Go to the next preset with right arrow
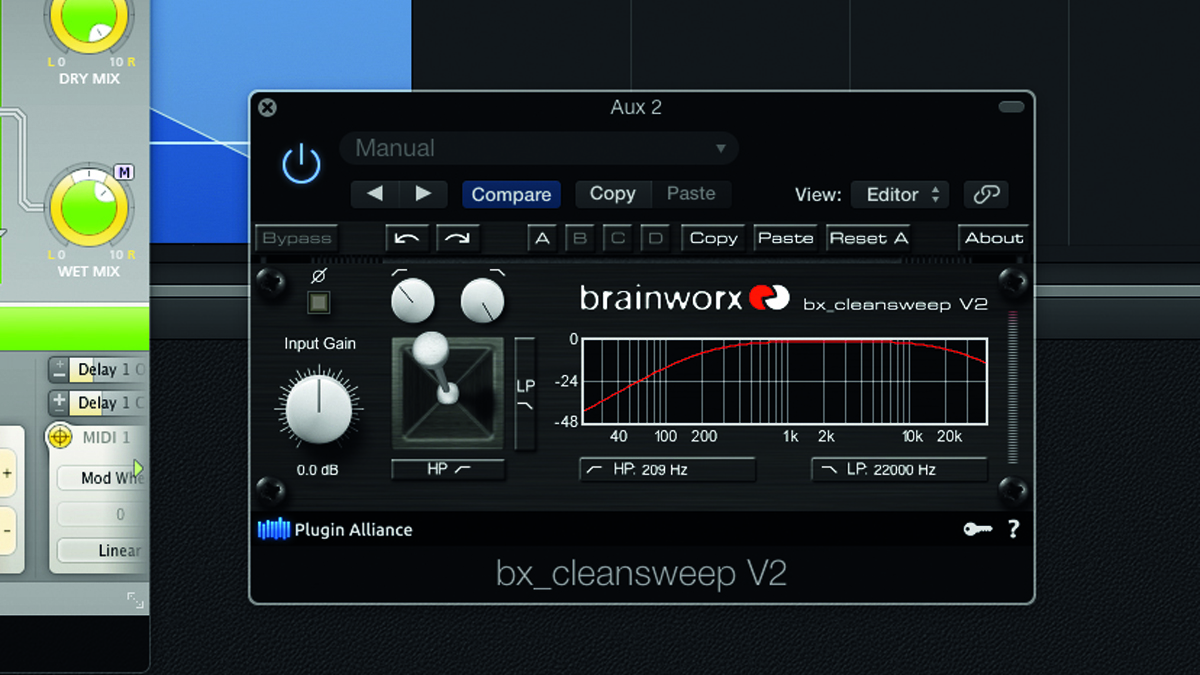The image size is (1200, 675). (423, 194)
